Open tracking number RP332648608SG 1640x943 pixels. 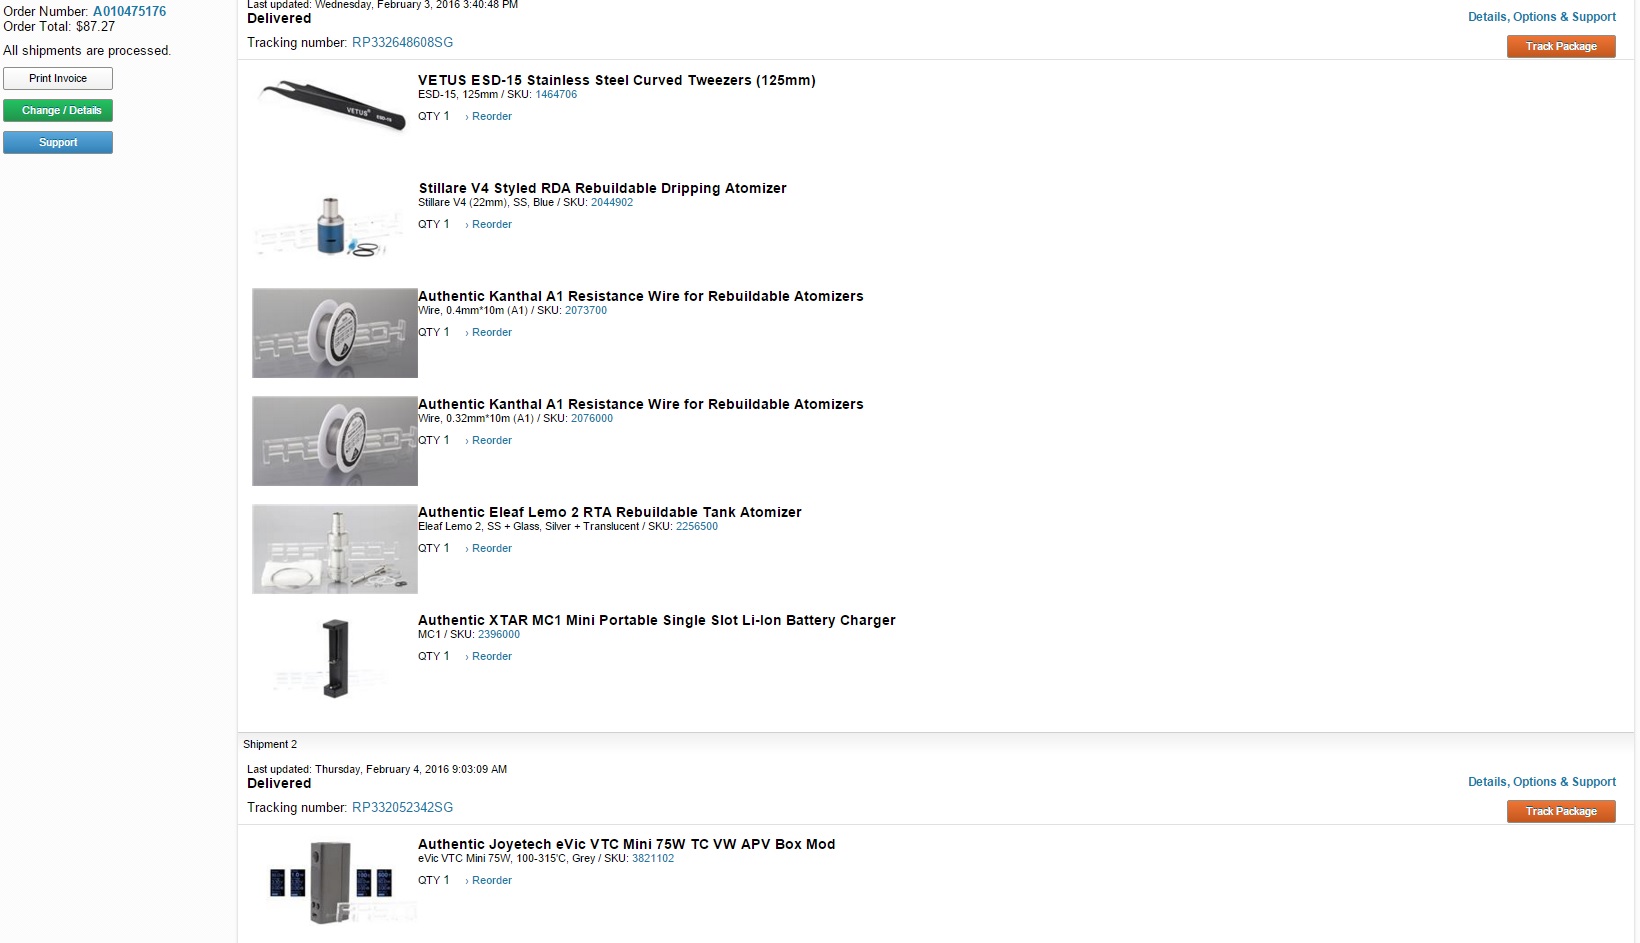click(402, 42)
